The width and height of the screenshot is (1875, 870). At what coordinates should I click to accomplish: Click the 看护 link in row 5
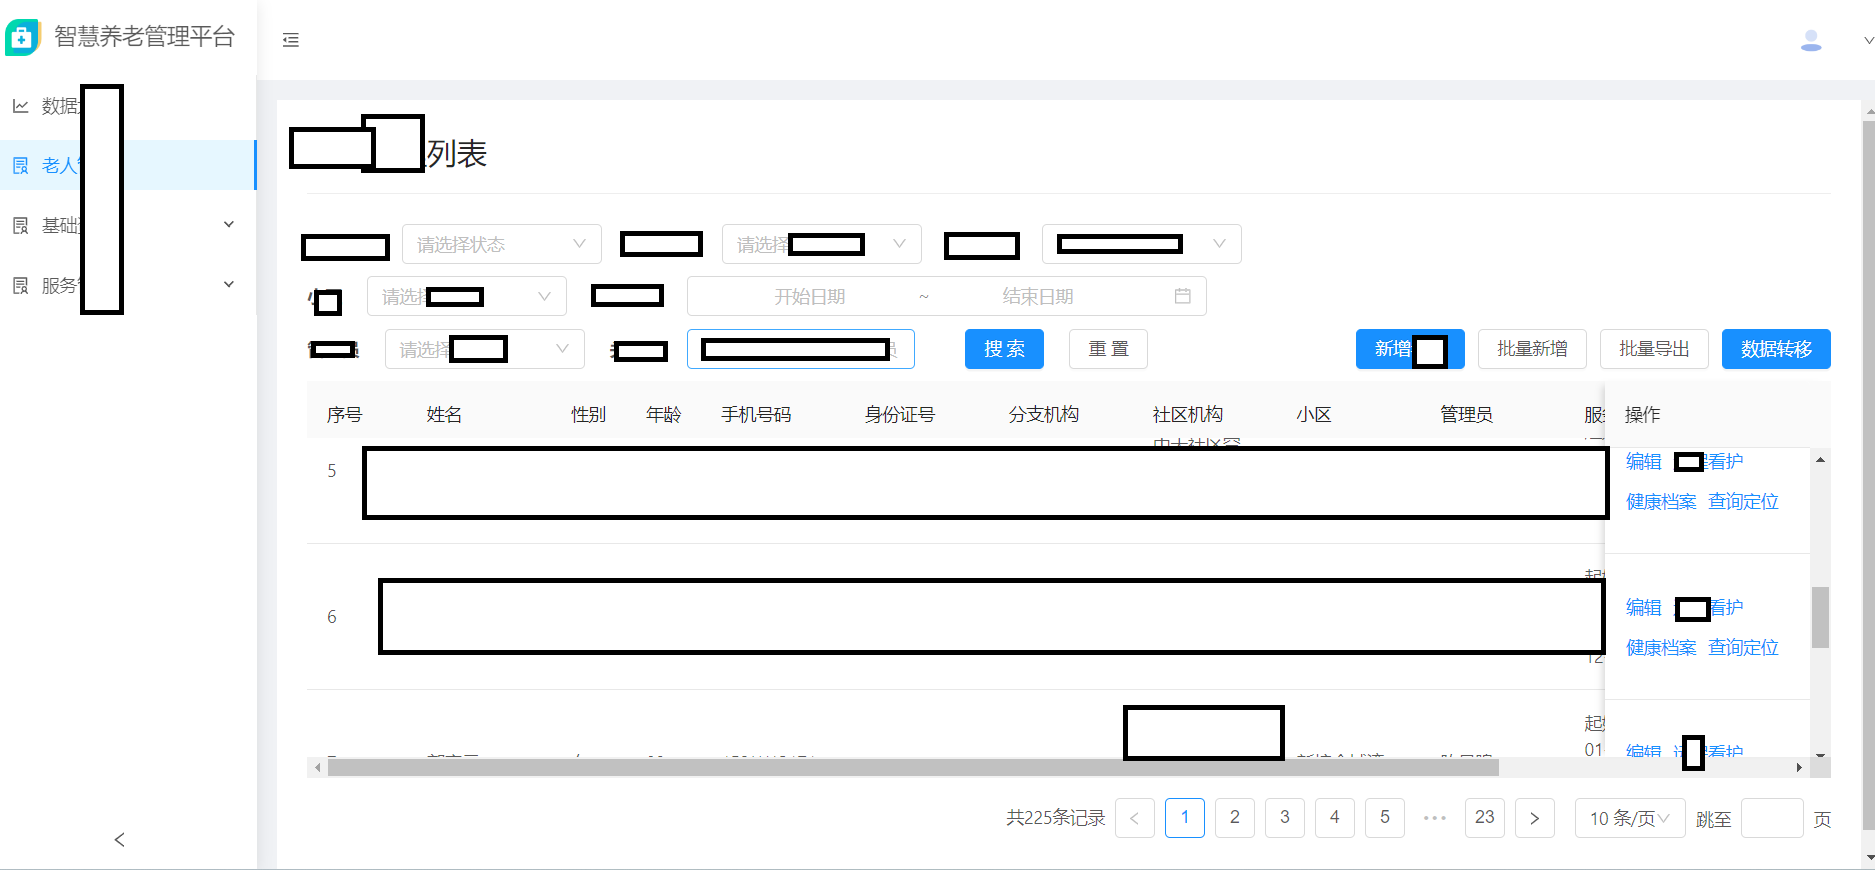point(1726,461)
